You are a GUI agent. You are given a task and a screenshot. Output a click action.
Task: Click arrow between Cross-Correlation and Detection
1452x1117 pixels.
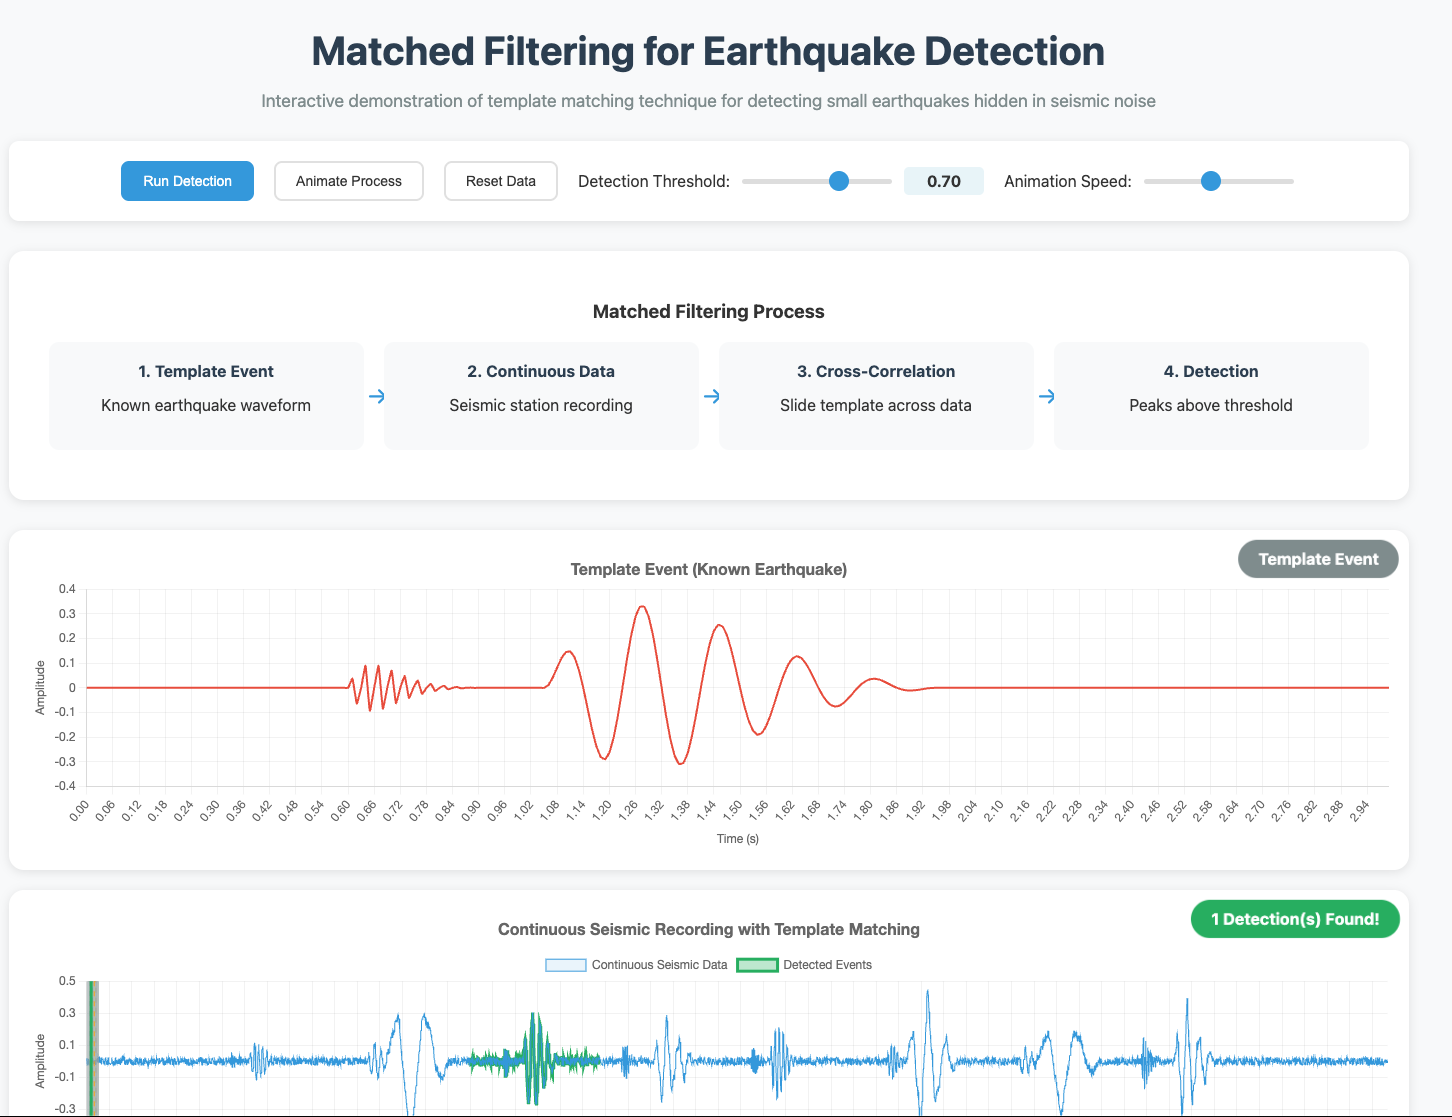coord(1046,396)
